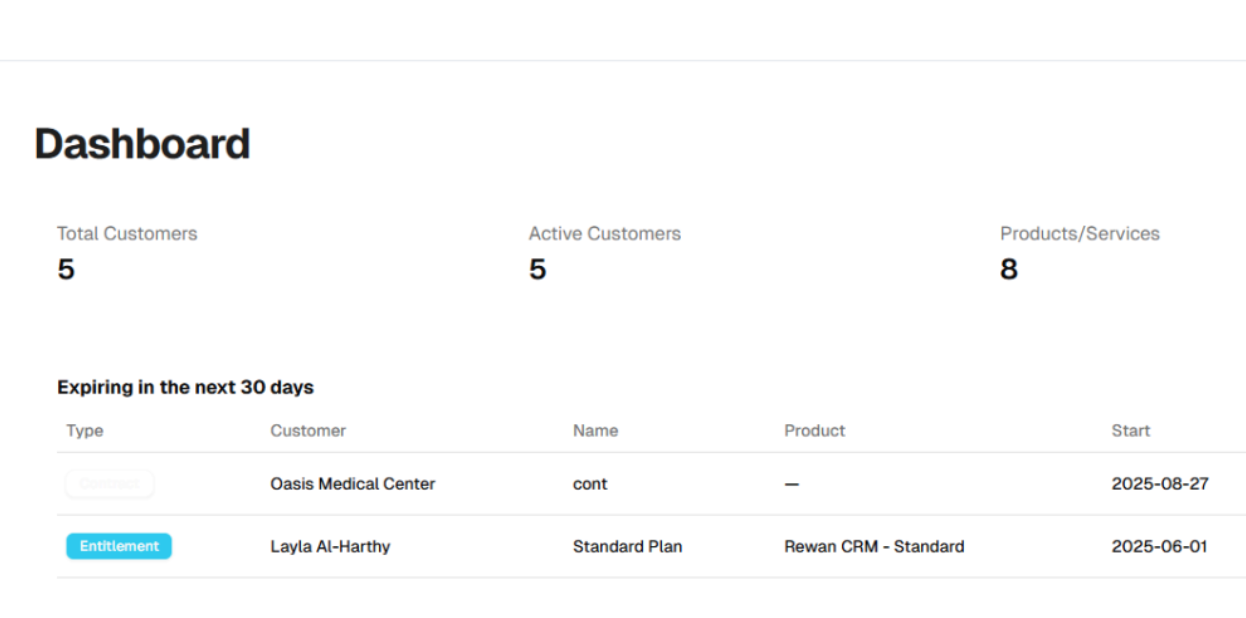The image size is (1246, 618).
Task: Open the Layla Al-Harthy customer
Action: click(x=330, y=547)
